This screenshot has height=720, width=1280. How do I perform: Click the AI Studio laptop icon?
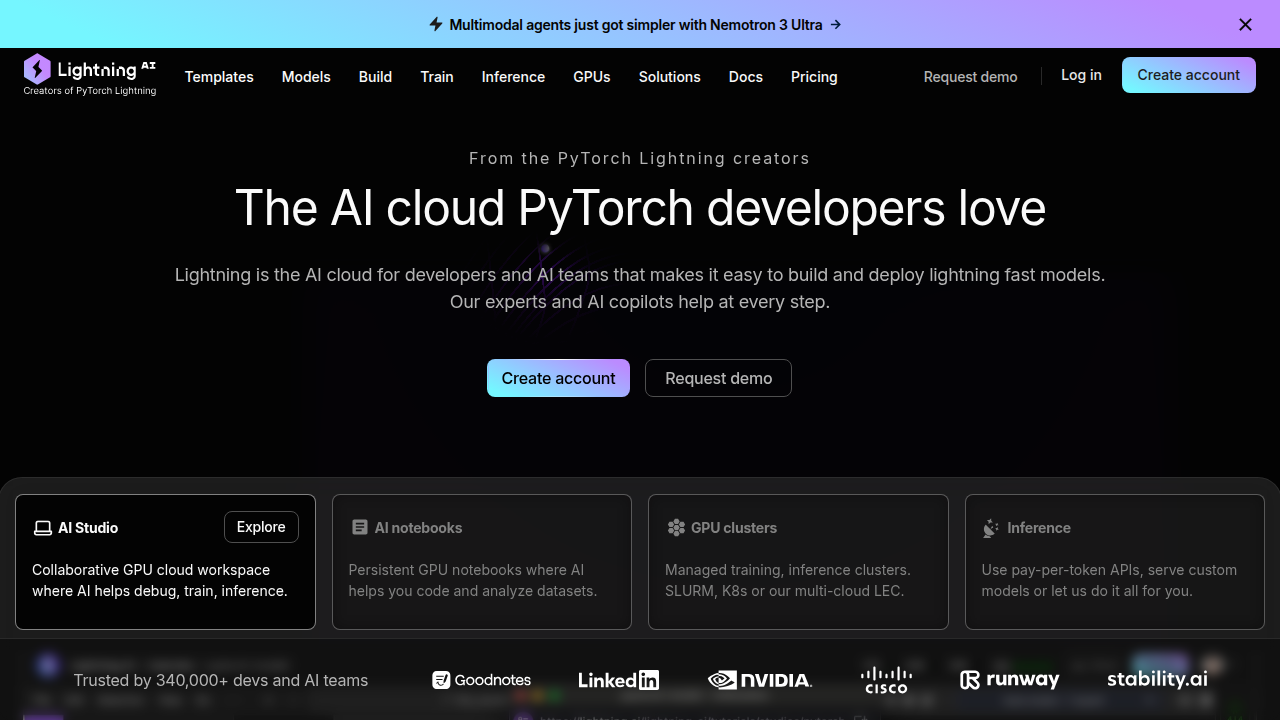click(42, 528)
